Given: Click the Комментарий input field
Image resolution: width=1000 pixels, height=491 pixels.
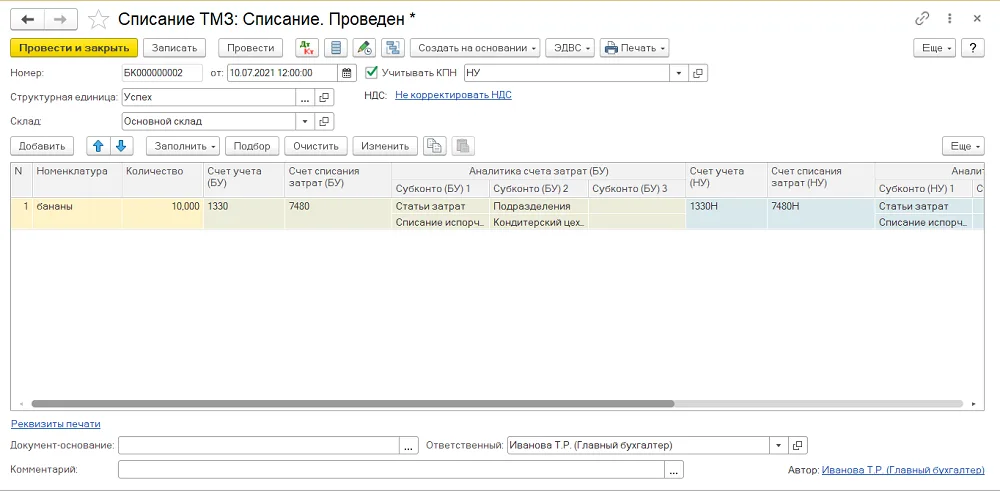Looking at the screenshot, I should coord(391,469).
